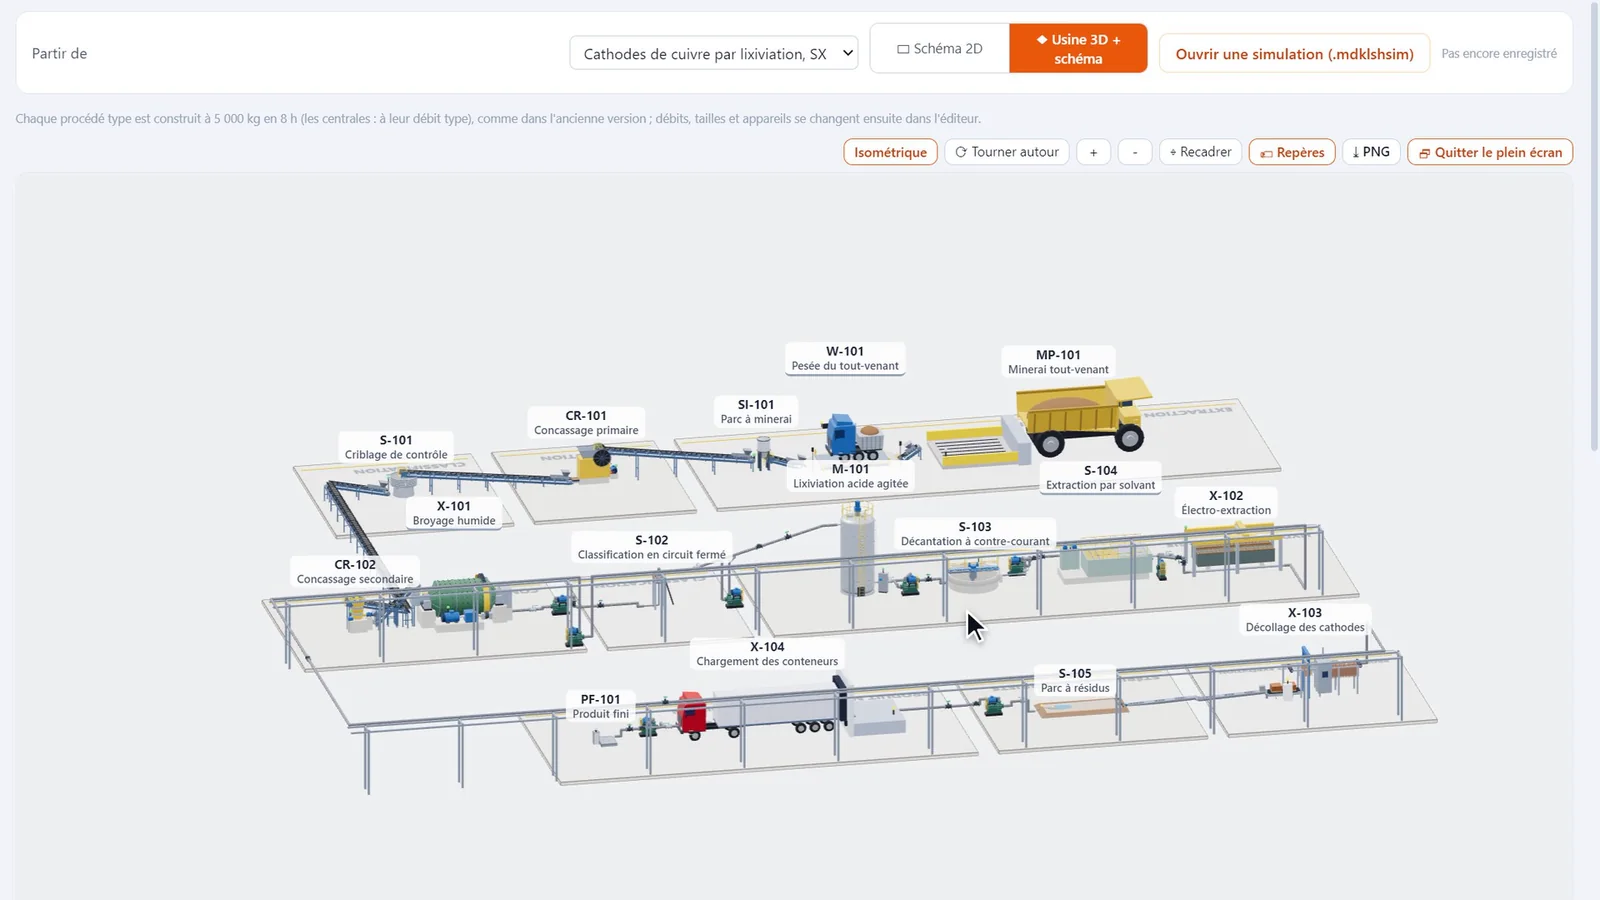Zoom in with the plus button
This screenshot has height=900, width=1600.
1093,152
